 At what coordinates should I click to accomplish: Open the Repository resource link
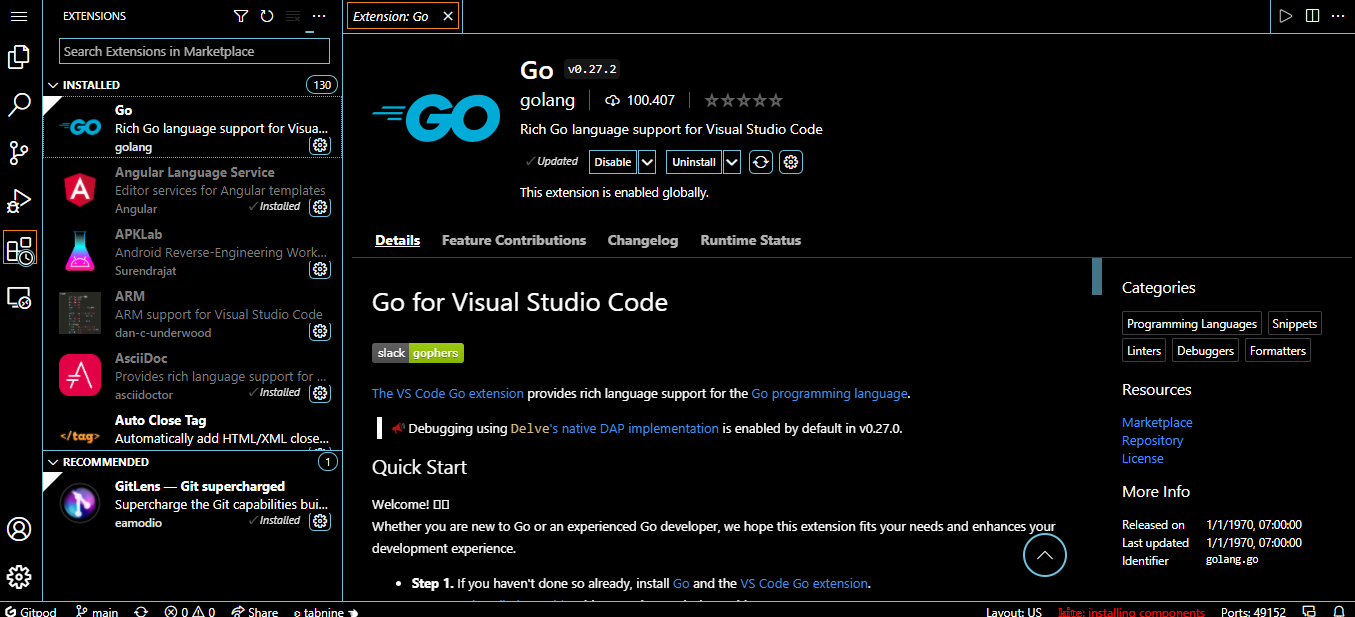[x=1152, y=440]
